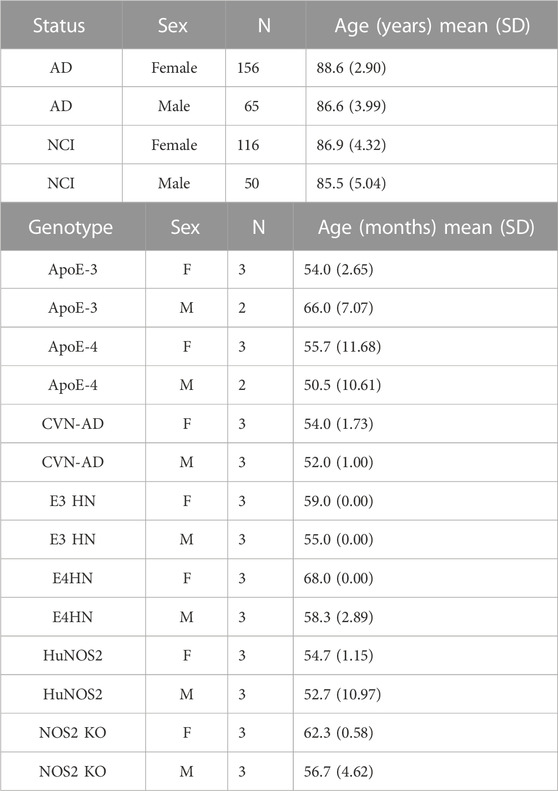Click the Age (years) mean (SD) header

432,26
